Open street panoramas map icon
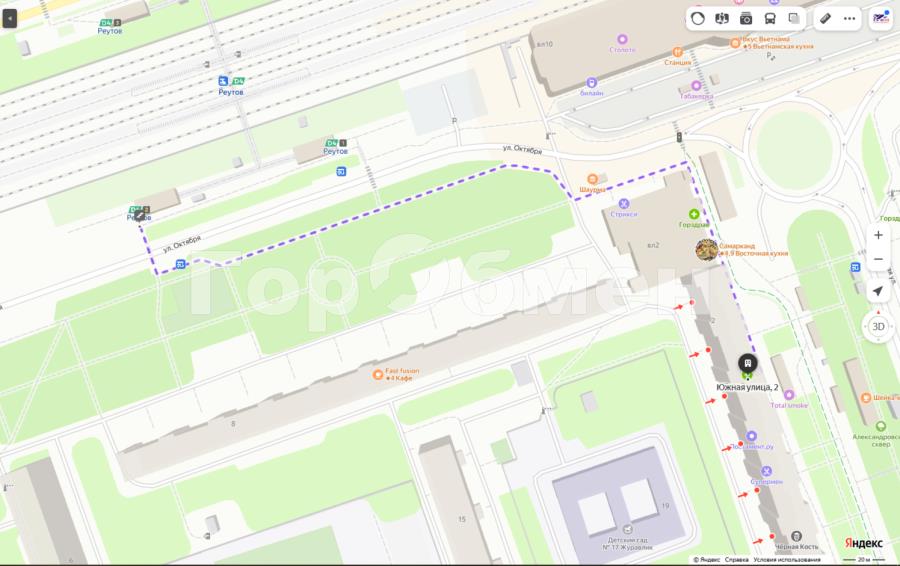Screen dimensions: 900x566 point(721,19)
